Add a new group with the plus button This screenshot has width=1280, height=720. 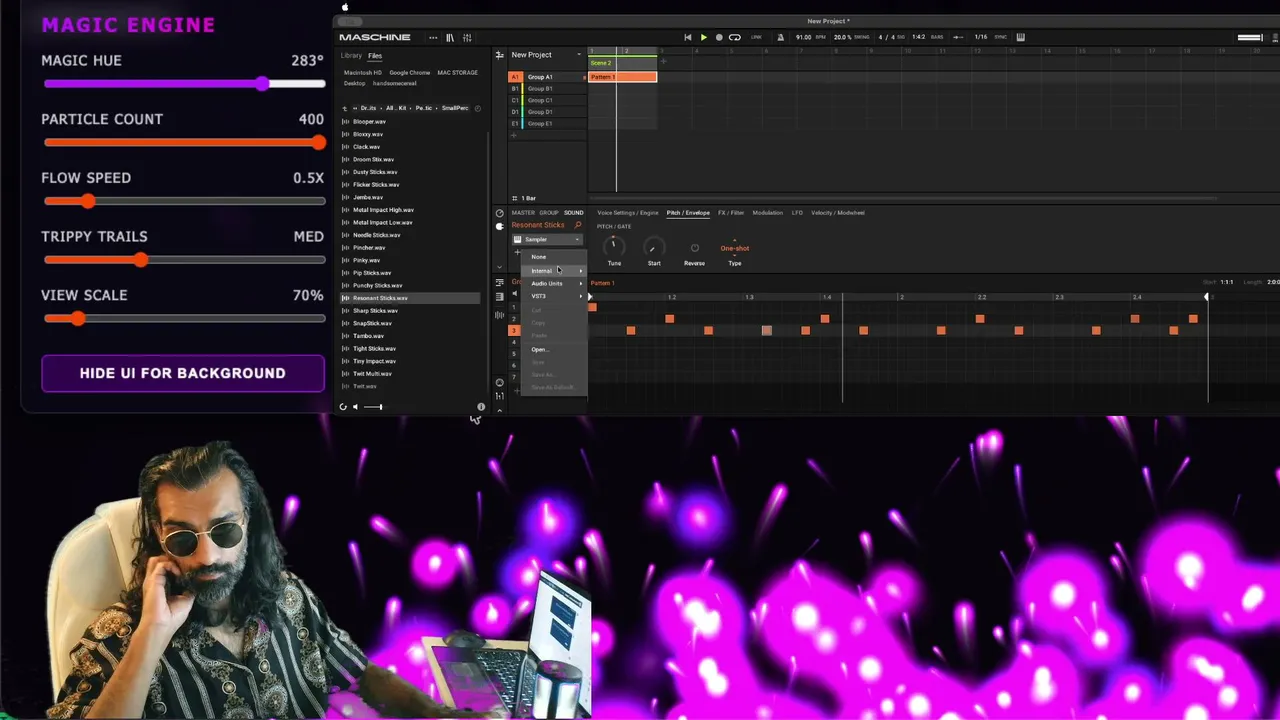click(x=515, y=135)
